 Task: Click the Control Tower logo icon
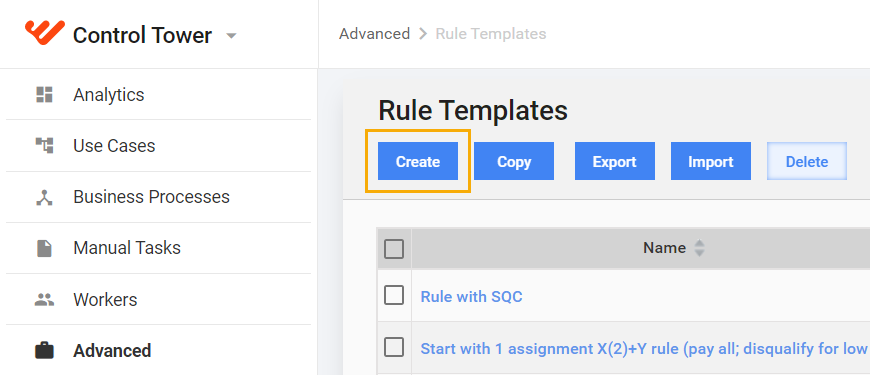pyautogui.click(x=45, y=32)
